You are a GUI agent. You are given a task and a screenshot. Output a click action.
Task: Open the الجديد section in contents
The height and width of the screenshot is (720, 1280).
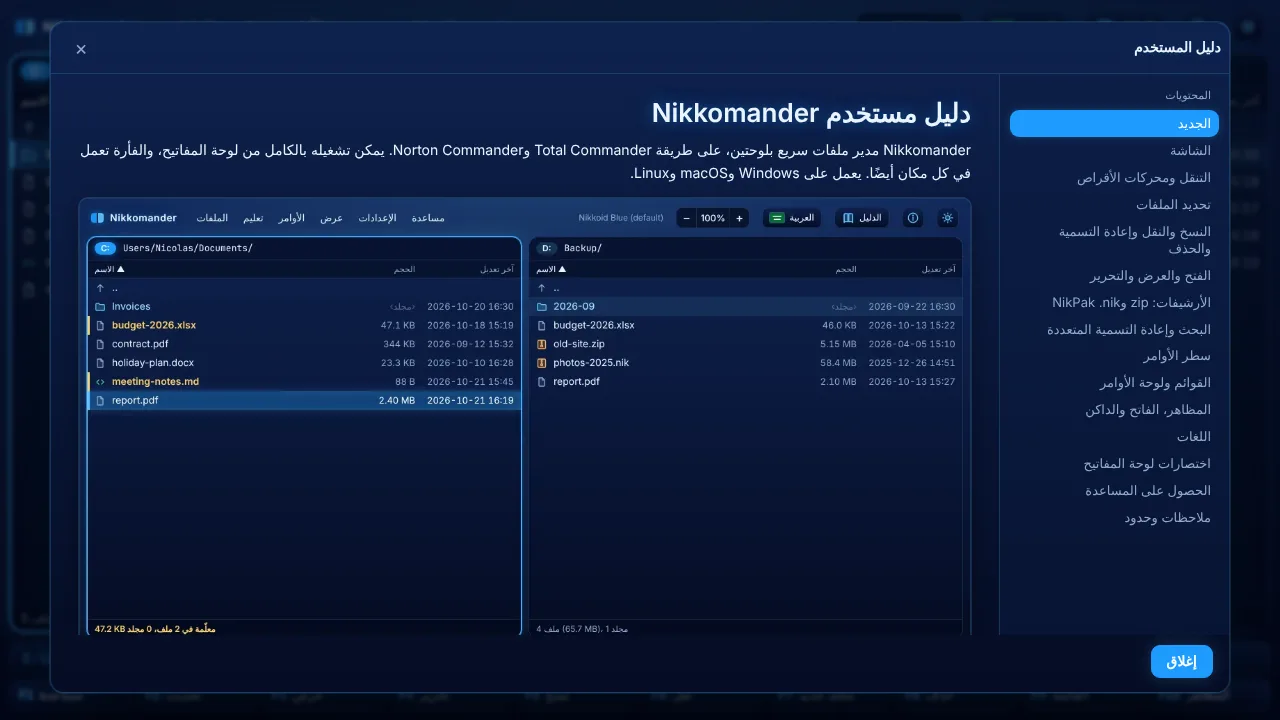pos(1114,124)
